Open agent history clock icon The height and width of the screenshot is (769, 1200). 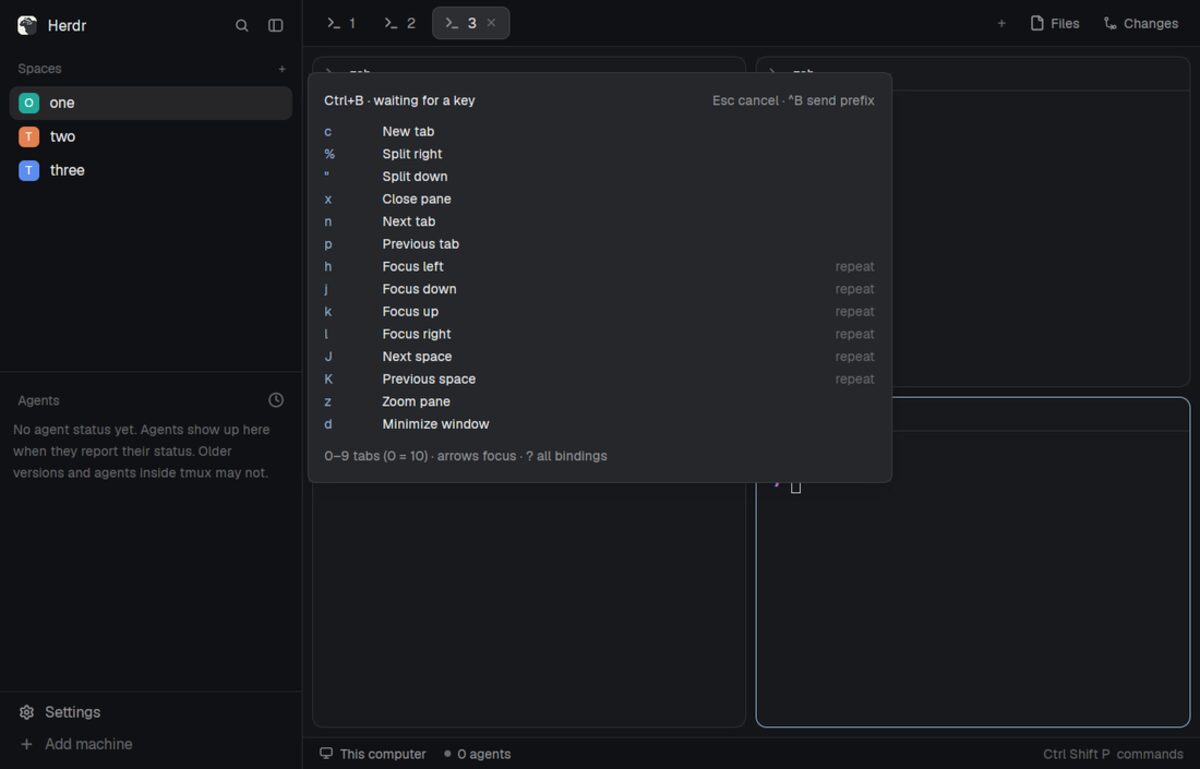coord(276,400)
